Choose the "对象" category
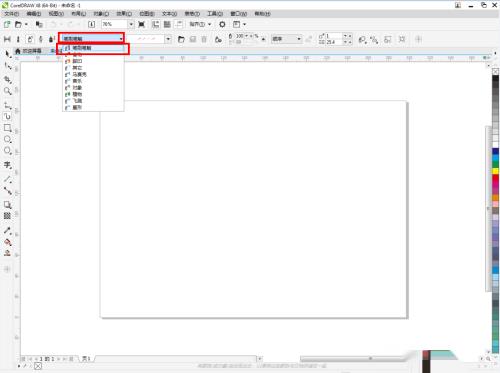The width and height of the screenshot is (500, 373). (93, 88)
